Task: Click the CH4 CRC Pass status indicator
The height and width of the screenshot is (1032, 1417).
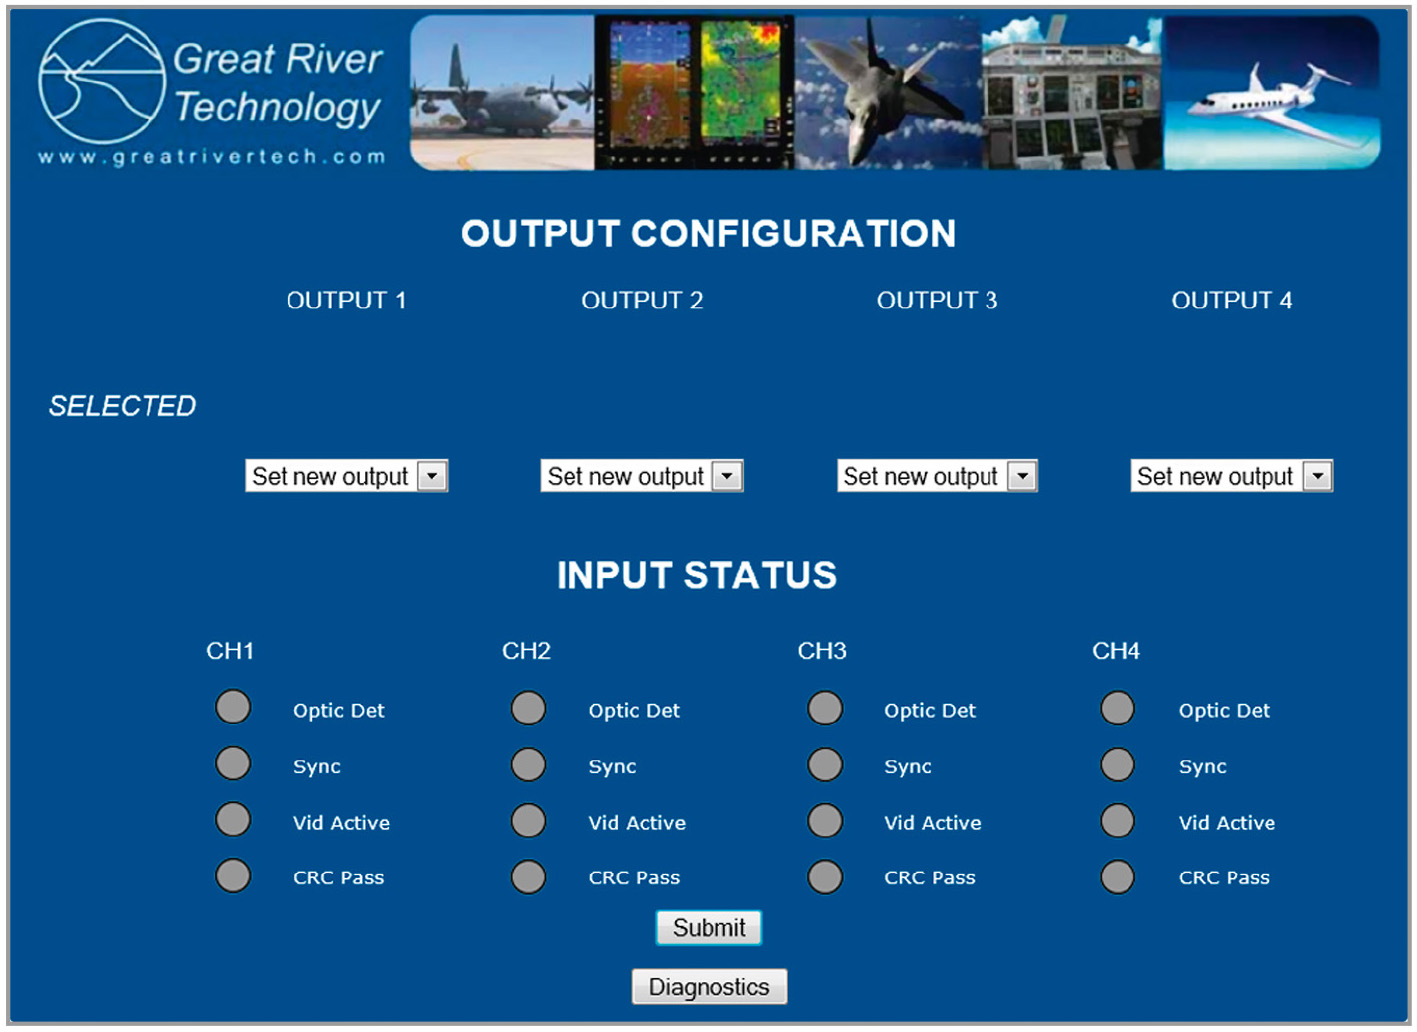Action: tap(1118, 877)
